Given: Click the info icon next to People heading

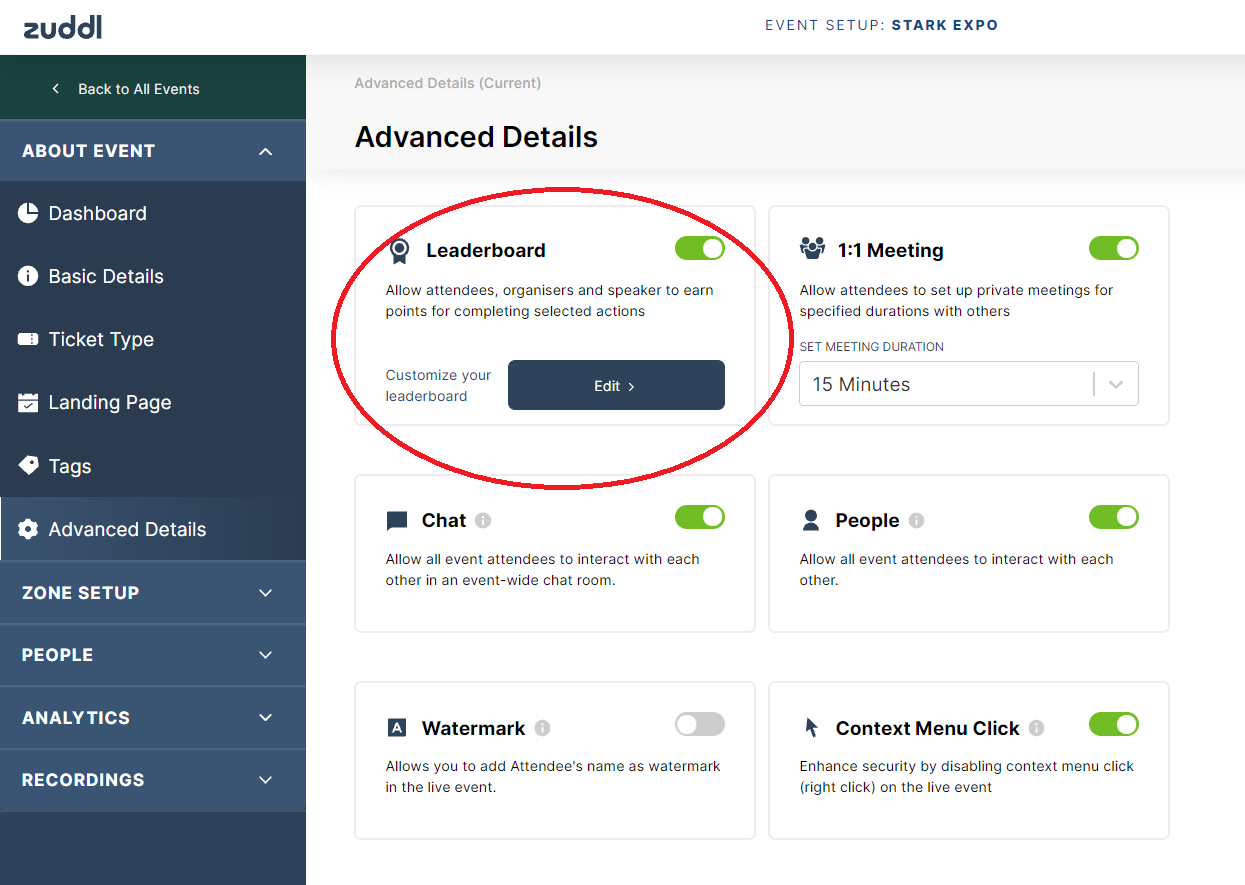Looking at the screenshot, I should tap(917, 521).
